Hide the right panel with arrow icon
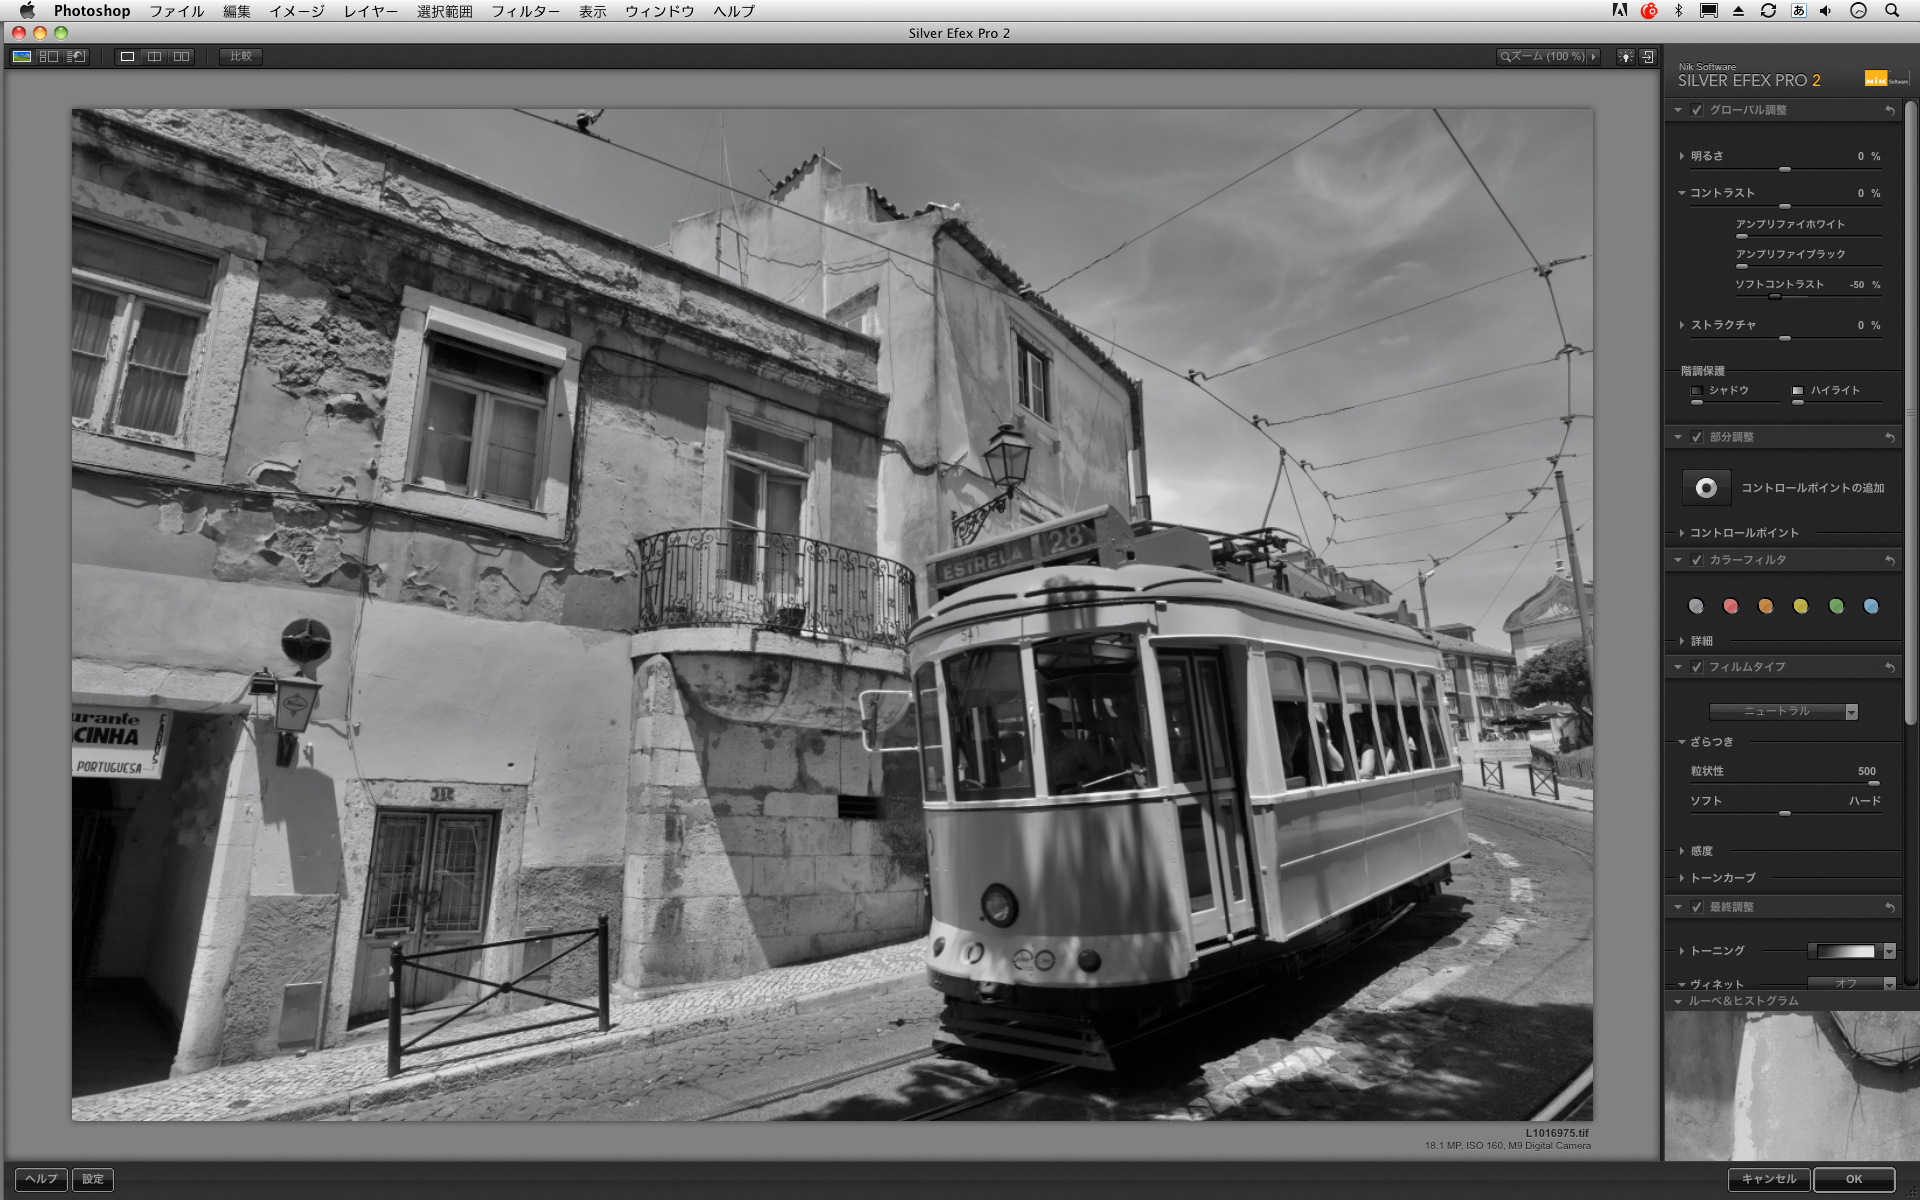 [1648, 57]
